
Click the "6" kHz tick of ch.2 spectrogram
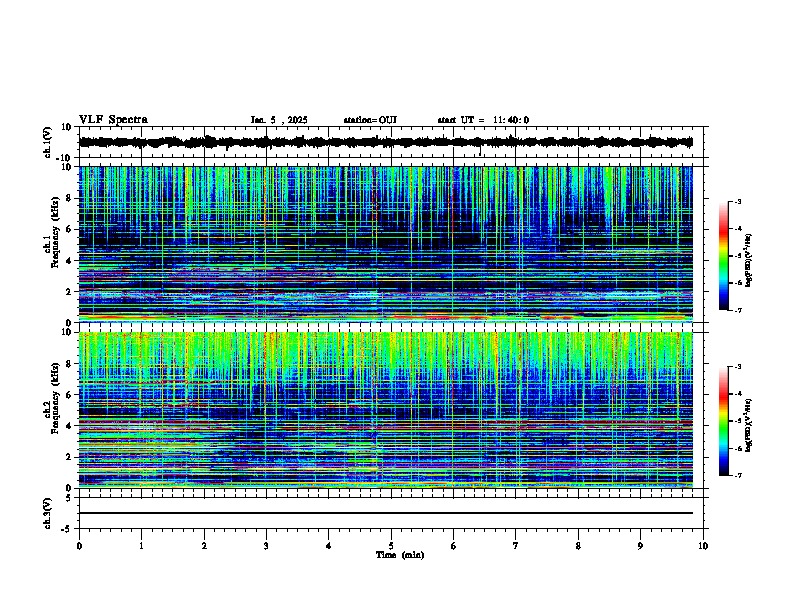point(69,394)
